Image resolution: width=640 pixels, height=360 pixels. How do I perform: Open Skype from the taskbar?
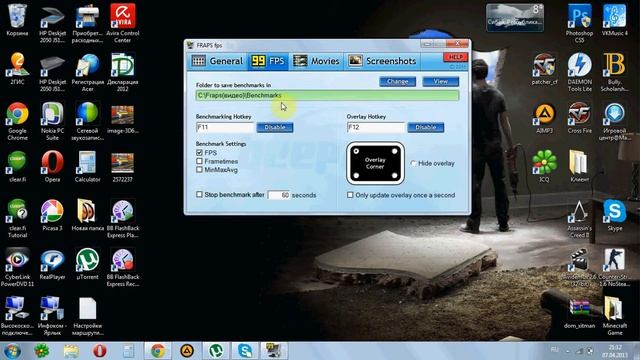click(x=245, y=351)
